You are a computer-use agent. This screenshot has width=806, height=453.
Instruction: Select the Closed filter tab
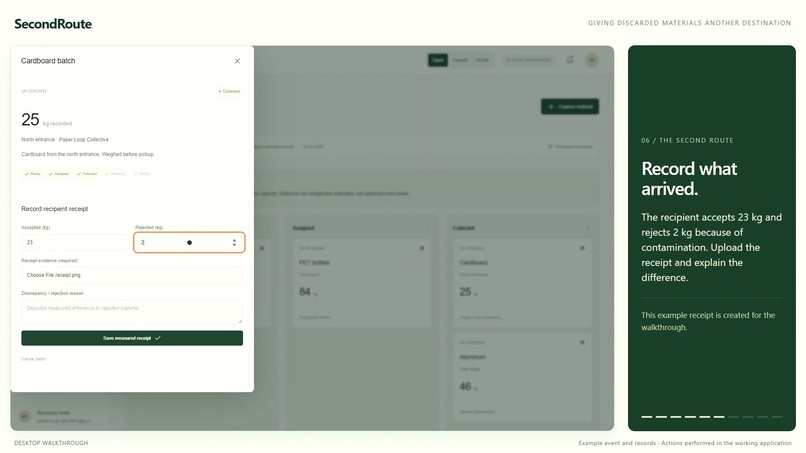click(460, 60)
